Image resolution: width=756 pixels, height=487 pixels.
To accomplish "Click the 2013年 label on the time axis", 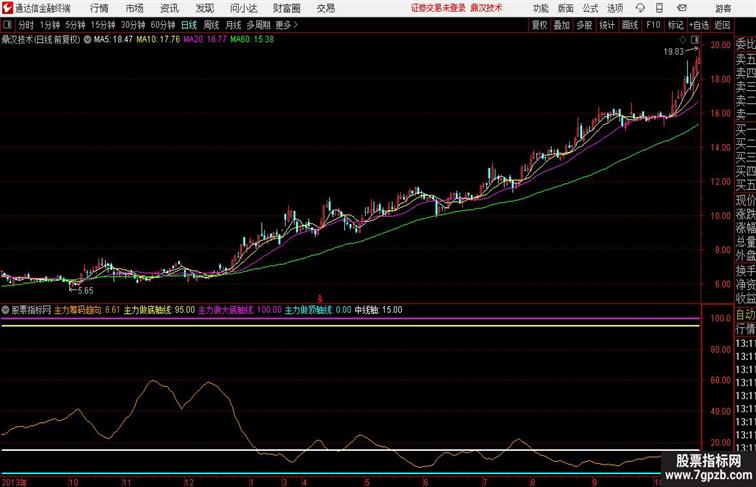I will coord(14,482).
